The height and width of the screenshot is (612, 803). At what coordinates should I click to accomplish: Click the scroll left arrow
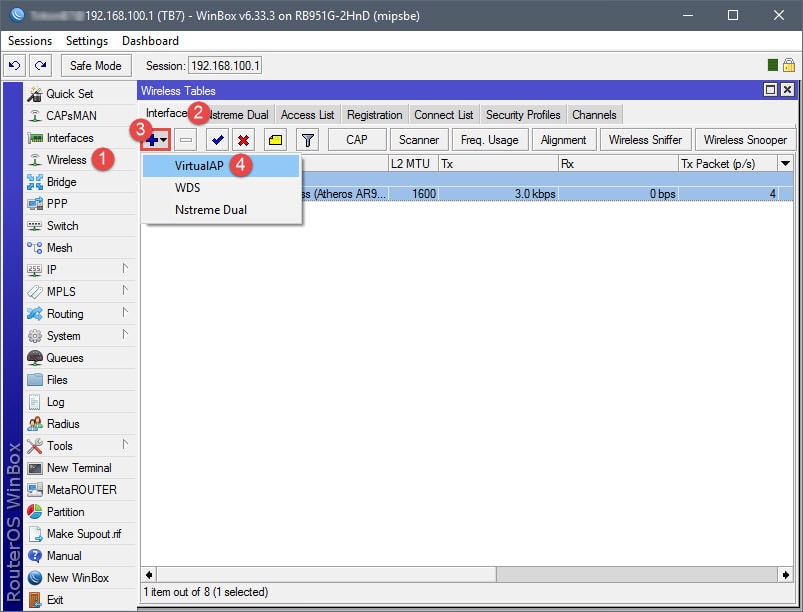149,575
